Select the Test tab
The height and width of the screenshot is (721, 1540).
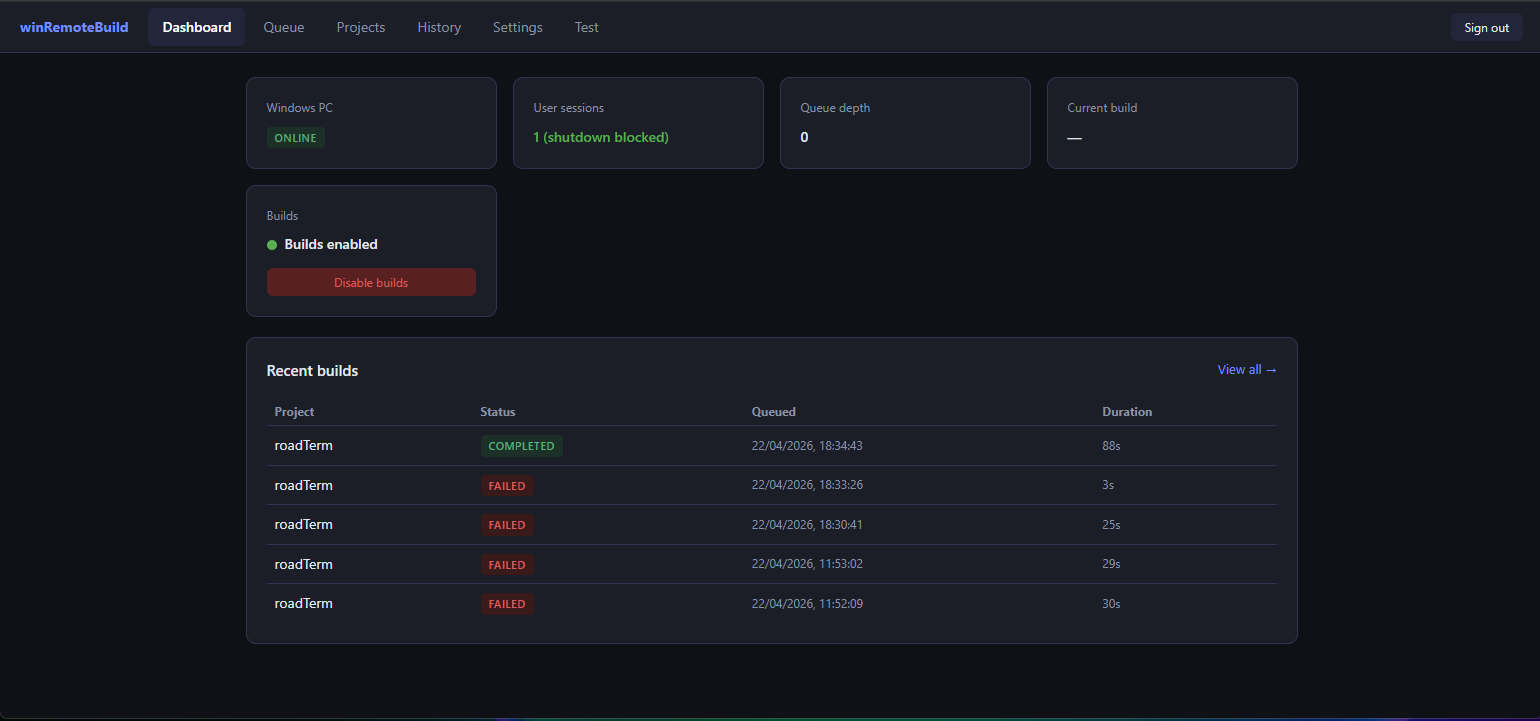(x=586, y=27)
